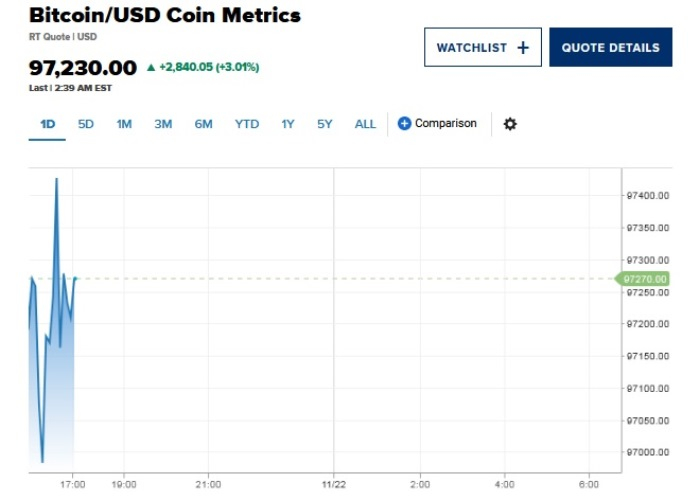The width and height of the screenshot is (699, 500).
Task: Show ALL time price history
Action: [366, 124]
